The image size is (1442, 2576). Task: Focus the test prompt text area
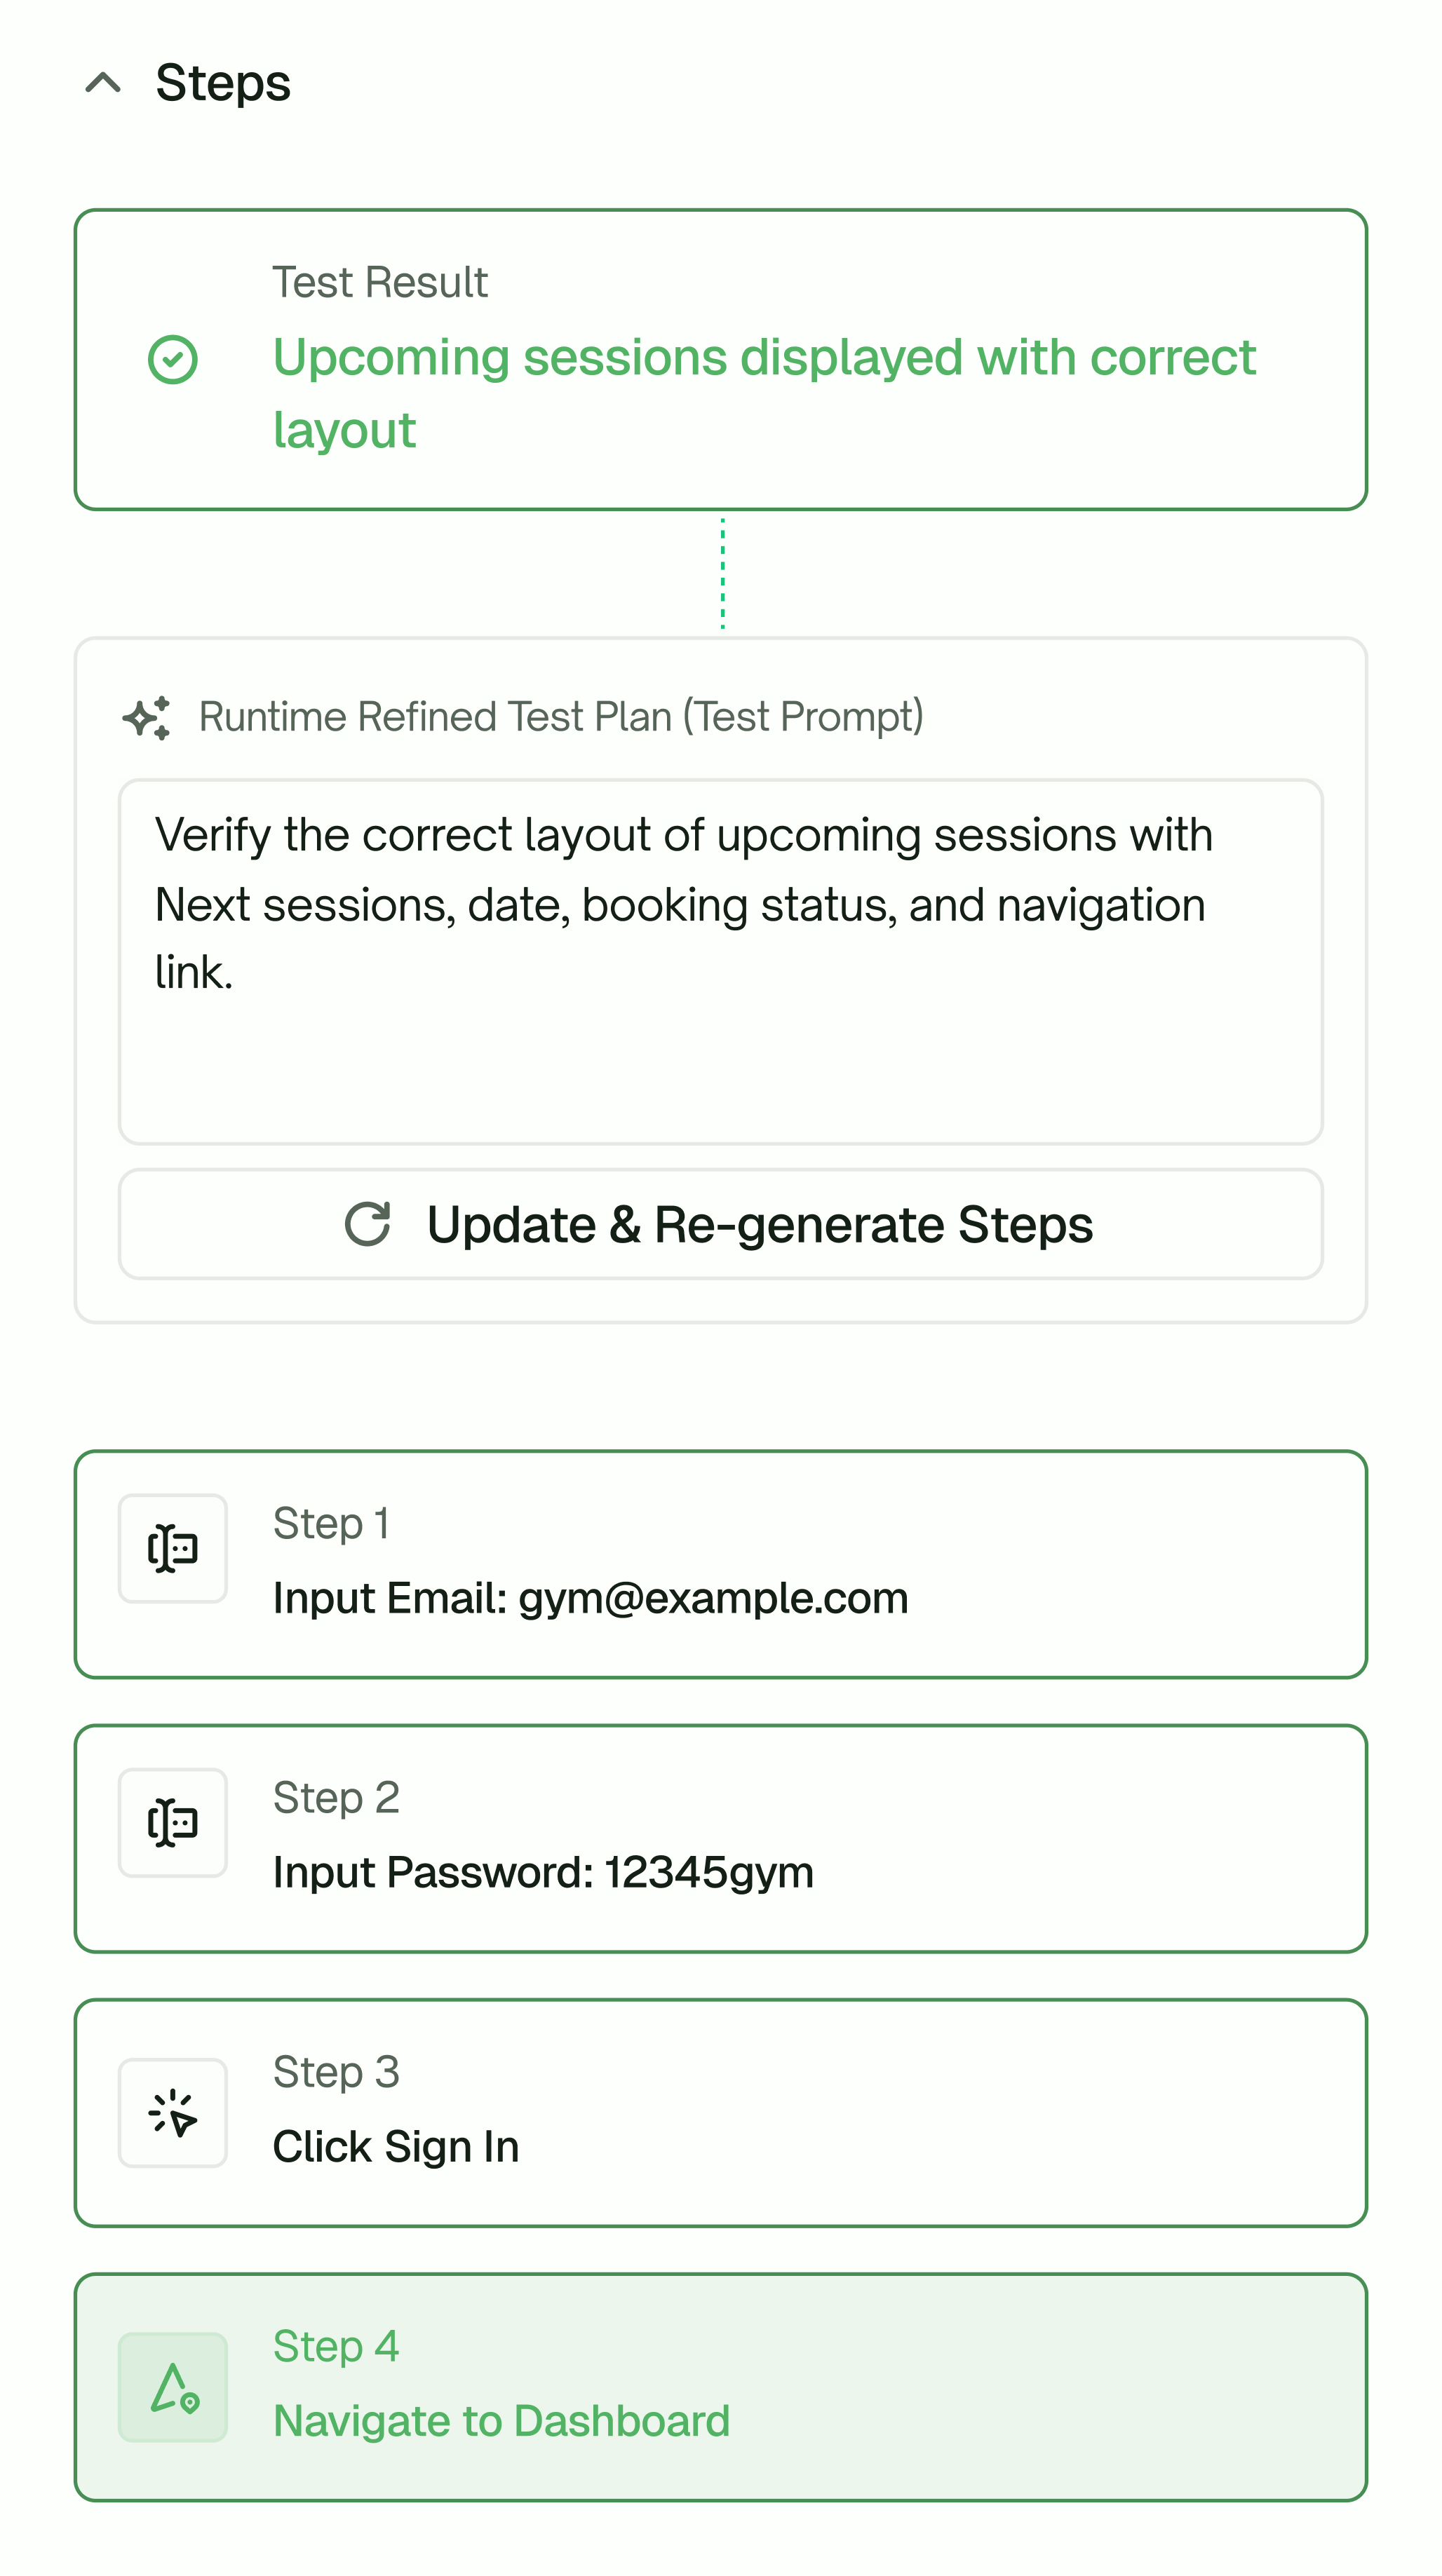(721, 962)
